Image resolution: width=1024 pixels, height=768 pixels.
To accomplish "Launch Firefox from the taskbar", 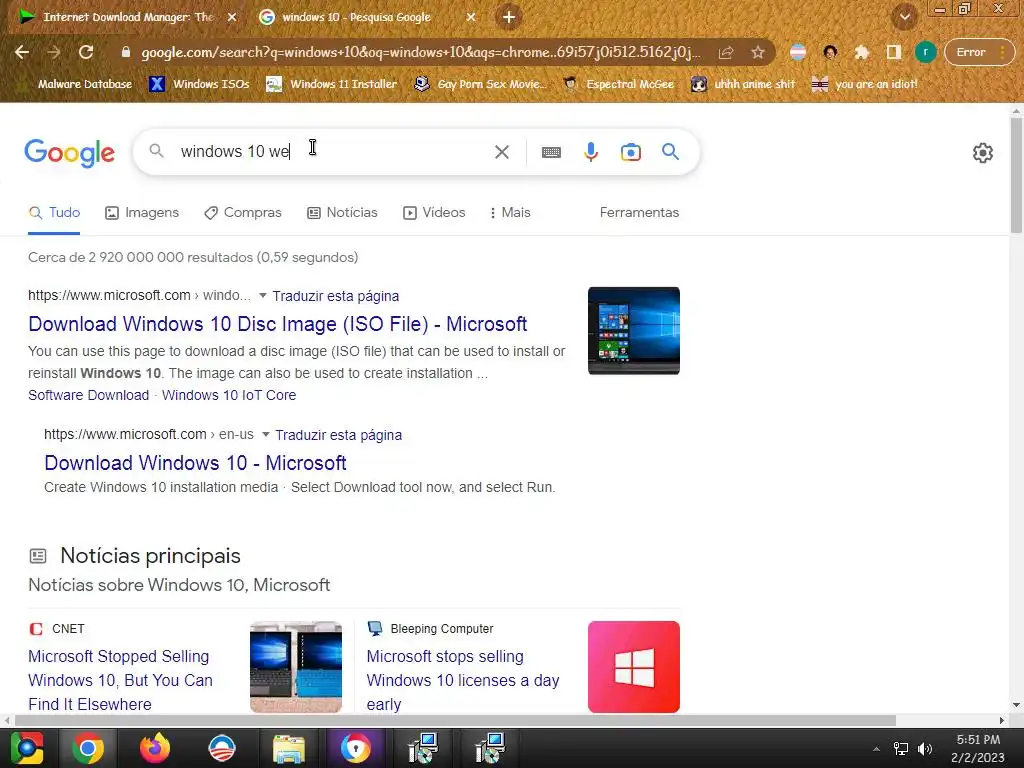I will tap(155, 748).
